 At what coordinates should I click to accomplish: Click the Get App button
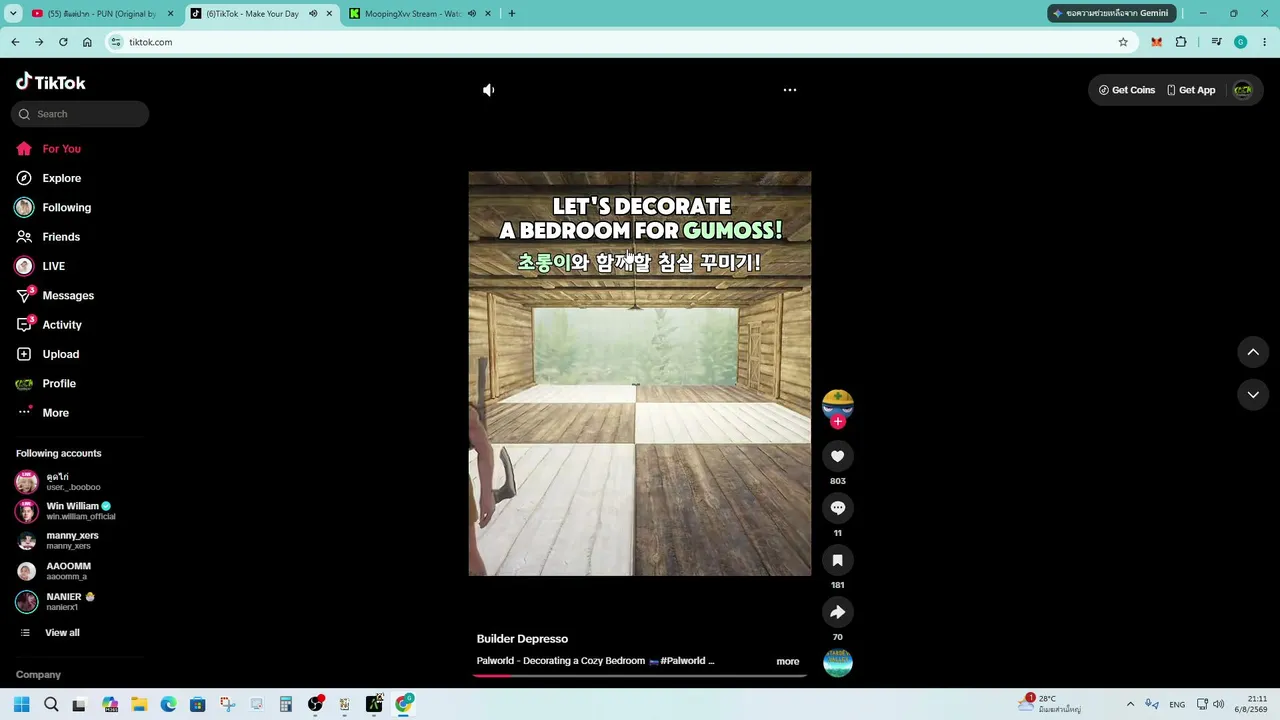(x=1191, y=90)
